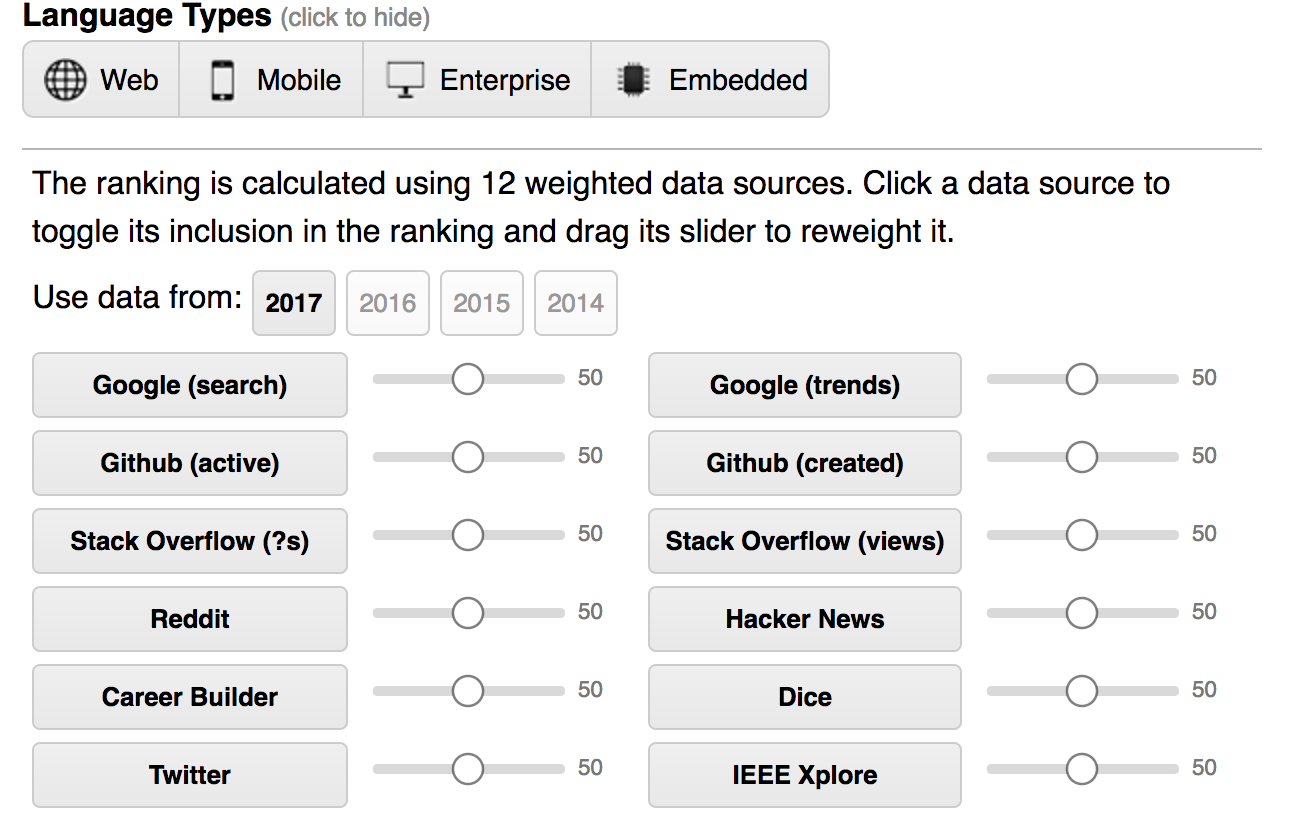The image size is (1310, 820).
Task: Toggle the IEEE Xplore data source
Action: (x=804, y=775)
